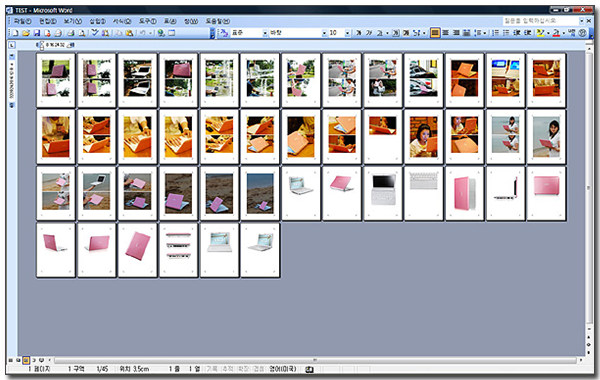
Task: Toggle right alignment
Action: tap(456, 33)
